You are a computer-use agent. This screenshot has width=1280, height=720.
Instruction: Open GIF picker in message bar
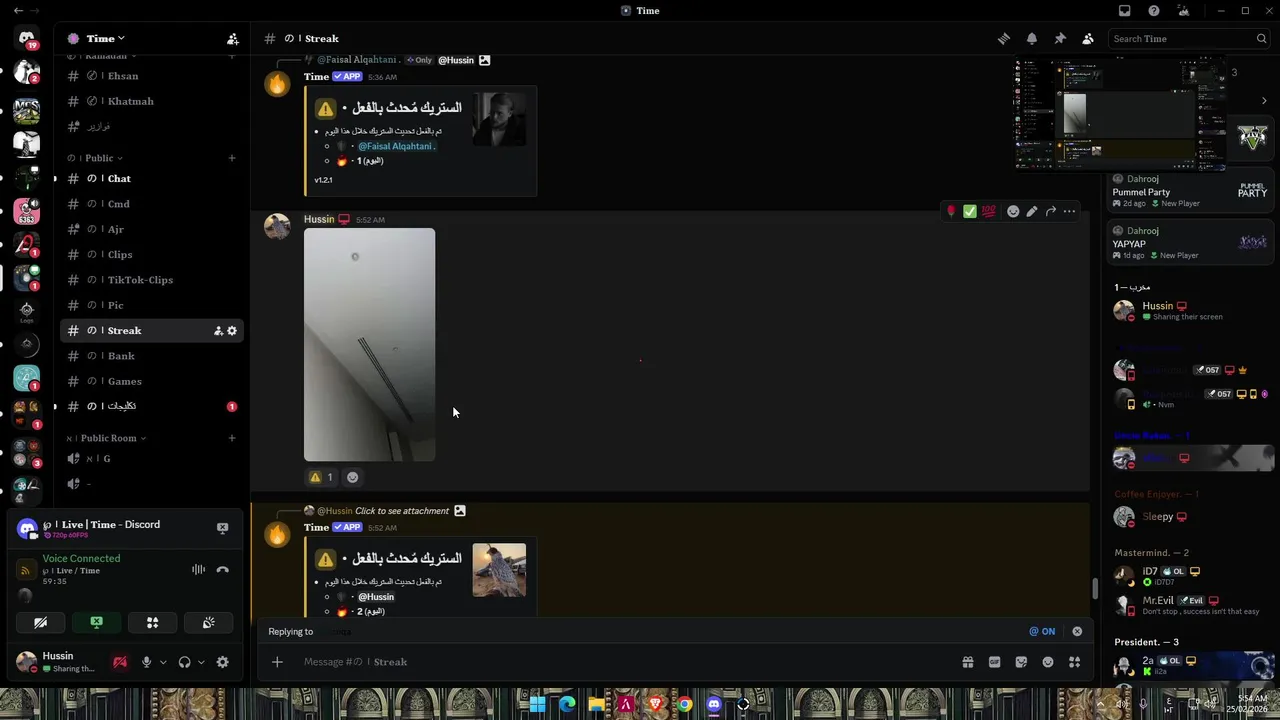tap(994, 662)
